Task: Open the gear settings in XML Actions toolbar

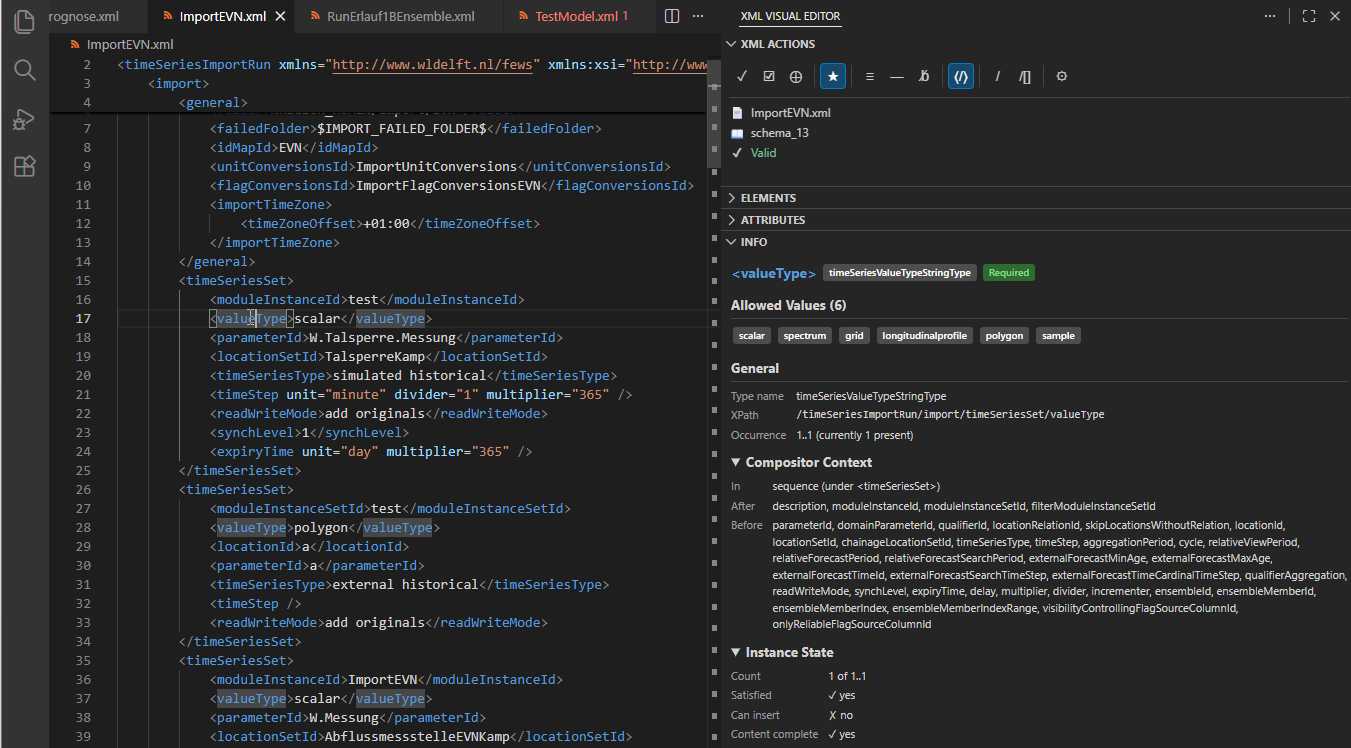Action: (x=1062, y=76)
